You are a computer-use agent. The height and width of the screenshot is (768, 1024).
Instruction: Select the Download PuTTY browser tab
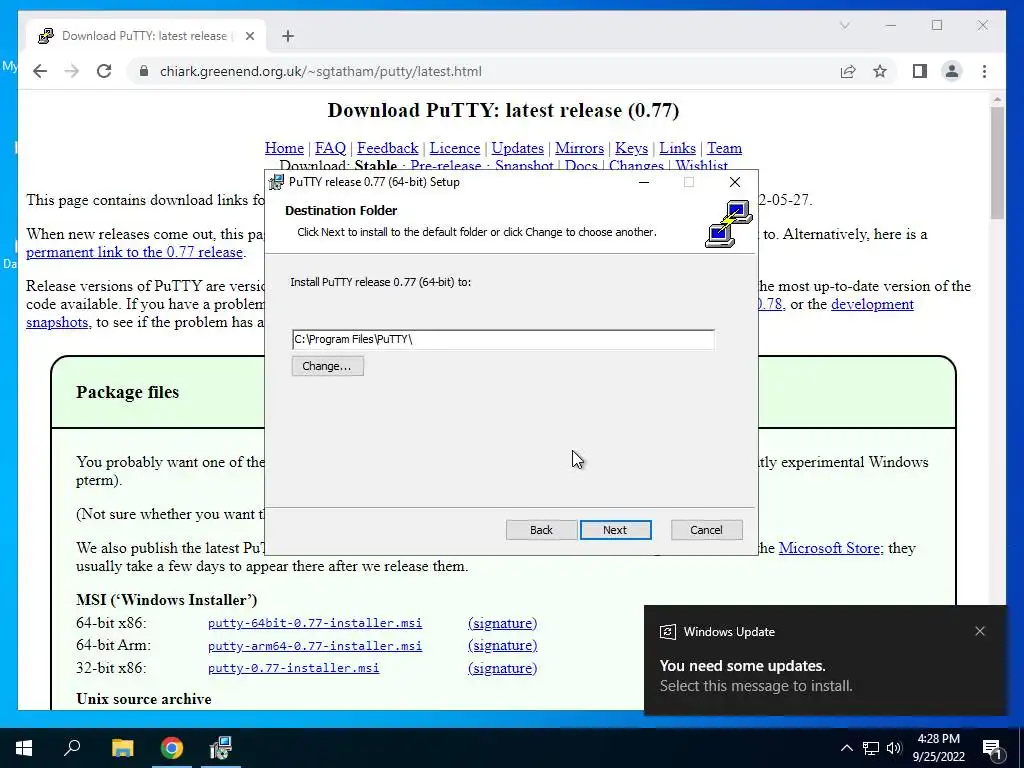tap(144, 36)
